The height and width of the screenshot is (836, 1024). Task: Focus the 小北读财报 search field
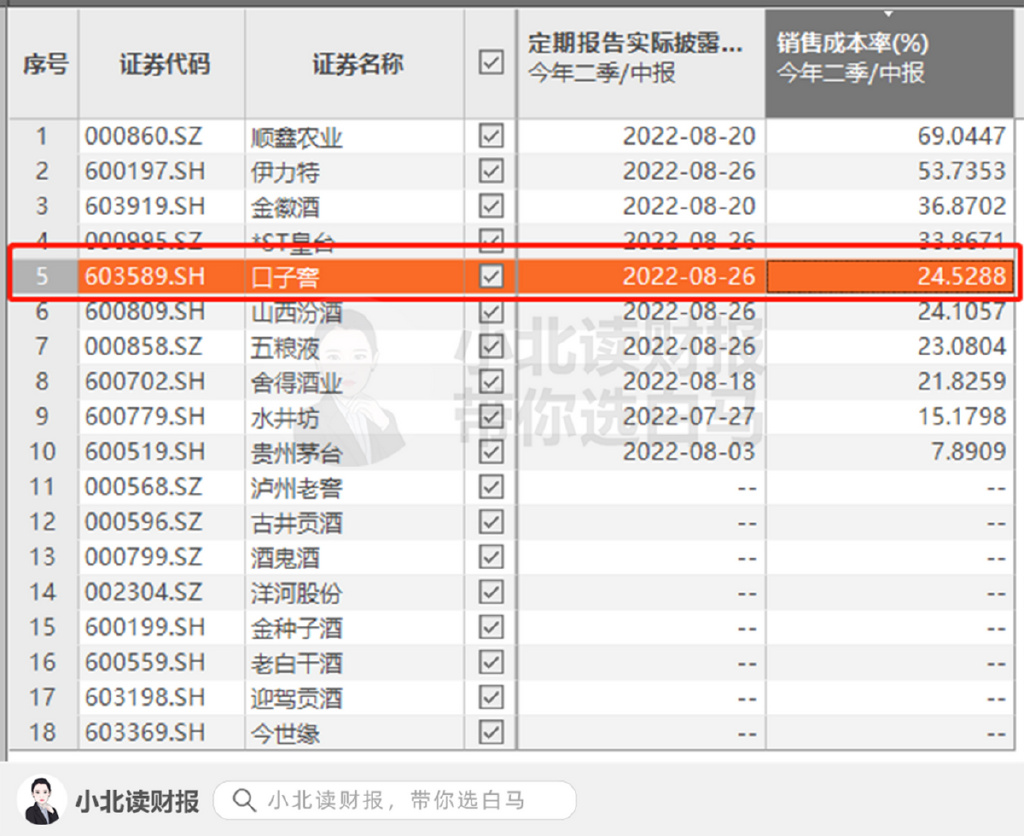(394, 800)
